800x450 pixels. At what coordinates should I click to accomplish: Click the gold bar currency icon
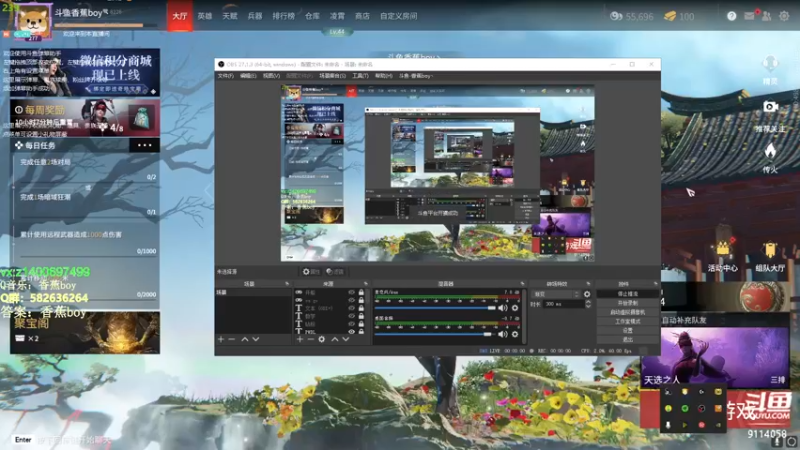[x=670, y=16]
